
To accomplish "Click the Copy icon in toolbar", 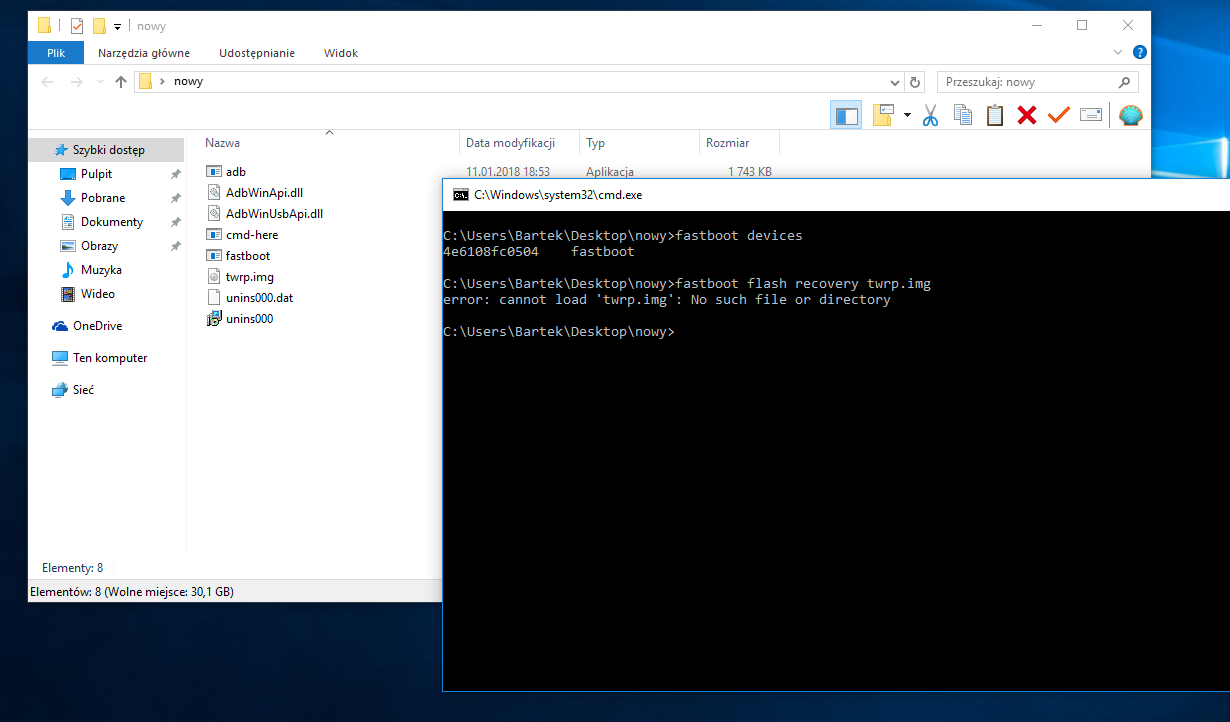I will coord(962,116).
